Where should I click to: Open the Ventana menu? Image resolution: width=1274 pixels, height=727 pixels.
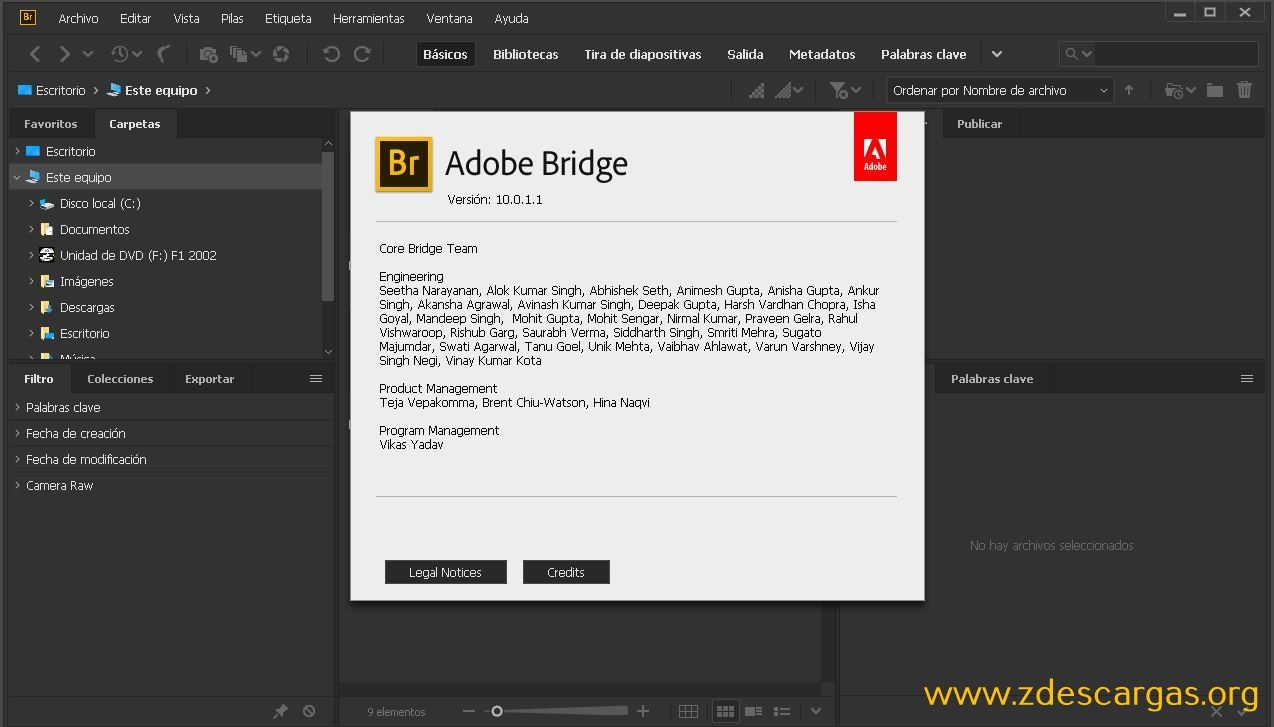point(449,18)
